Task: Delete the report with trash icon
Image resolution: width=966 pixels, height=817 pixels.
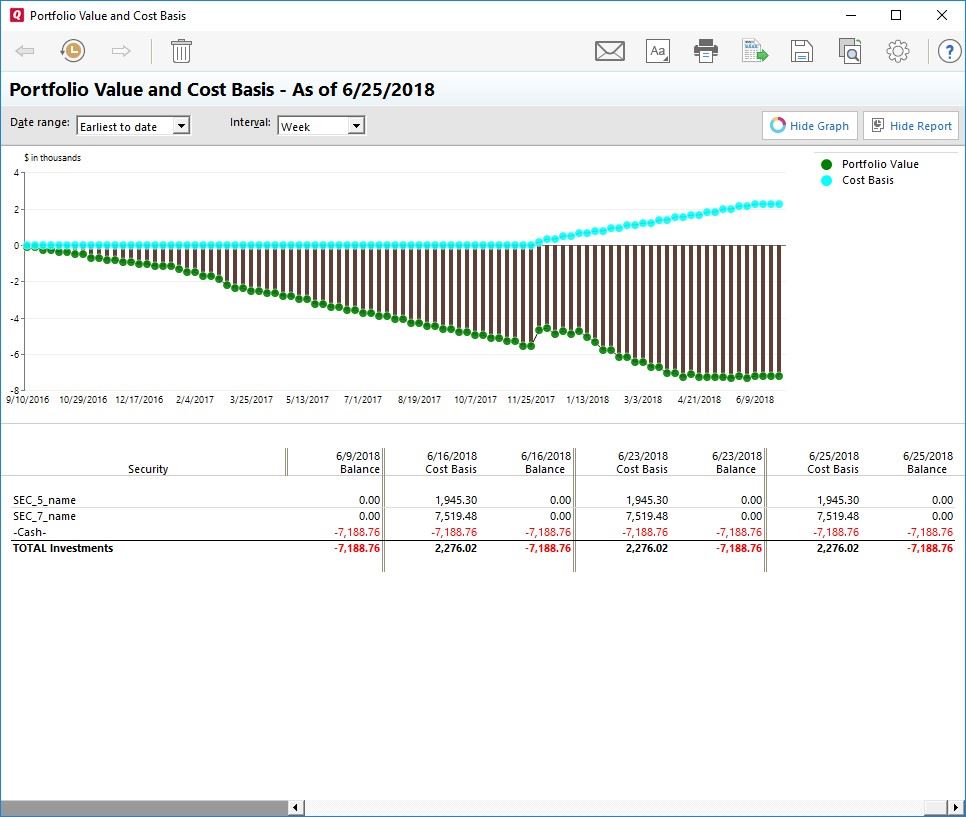Action: tap(181, 51)
